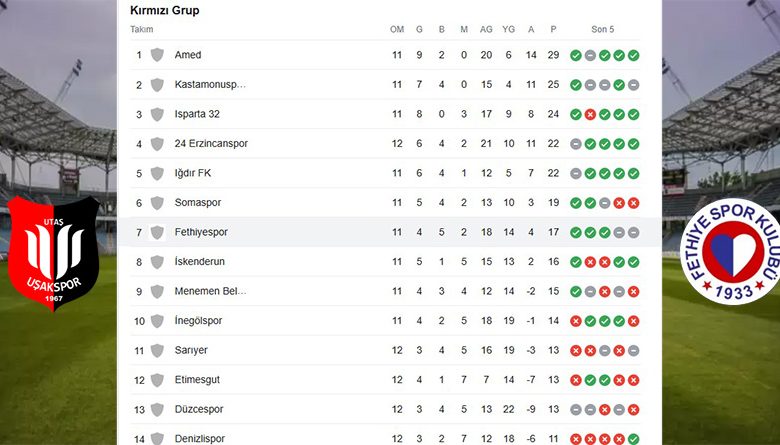
Task: Click the Takım column header
Action: tap(142, 30)
